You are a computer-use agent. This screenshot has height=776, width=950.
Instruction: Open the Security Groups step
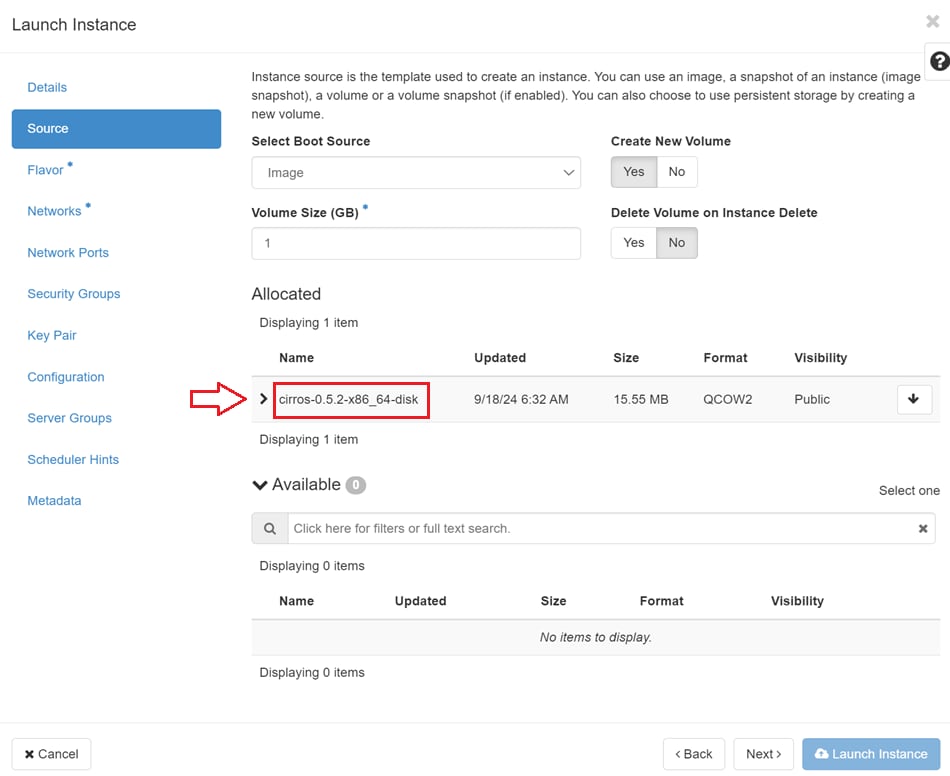coord(74,294)
